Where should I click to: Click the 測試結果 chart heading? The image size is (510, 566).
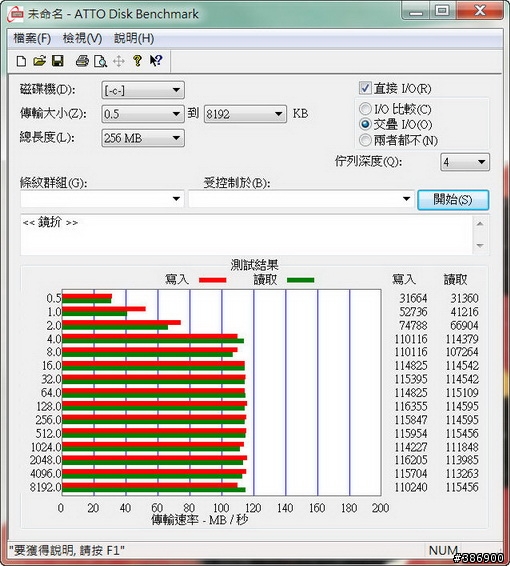pos(254,265)
